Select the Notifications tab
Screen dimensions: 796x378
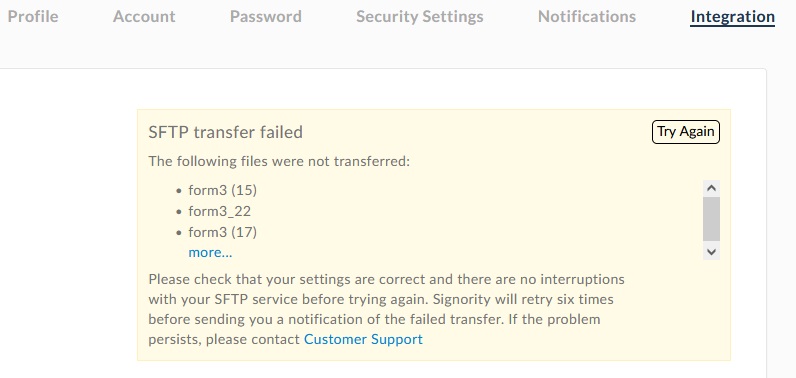click(x=587, y=16)
